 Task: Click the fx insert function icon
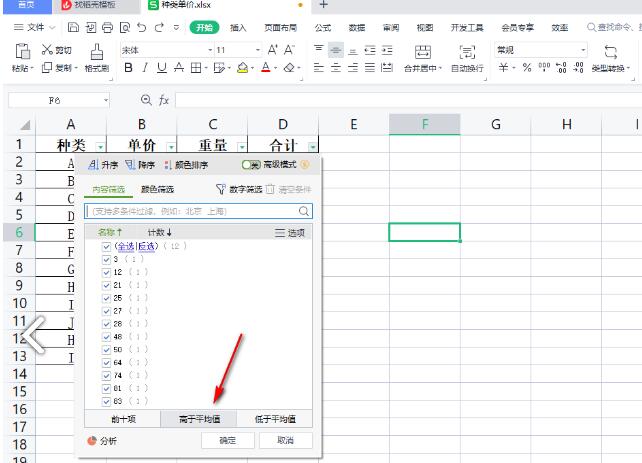tap(164, 100)
